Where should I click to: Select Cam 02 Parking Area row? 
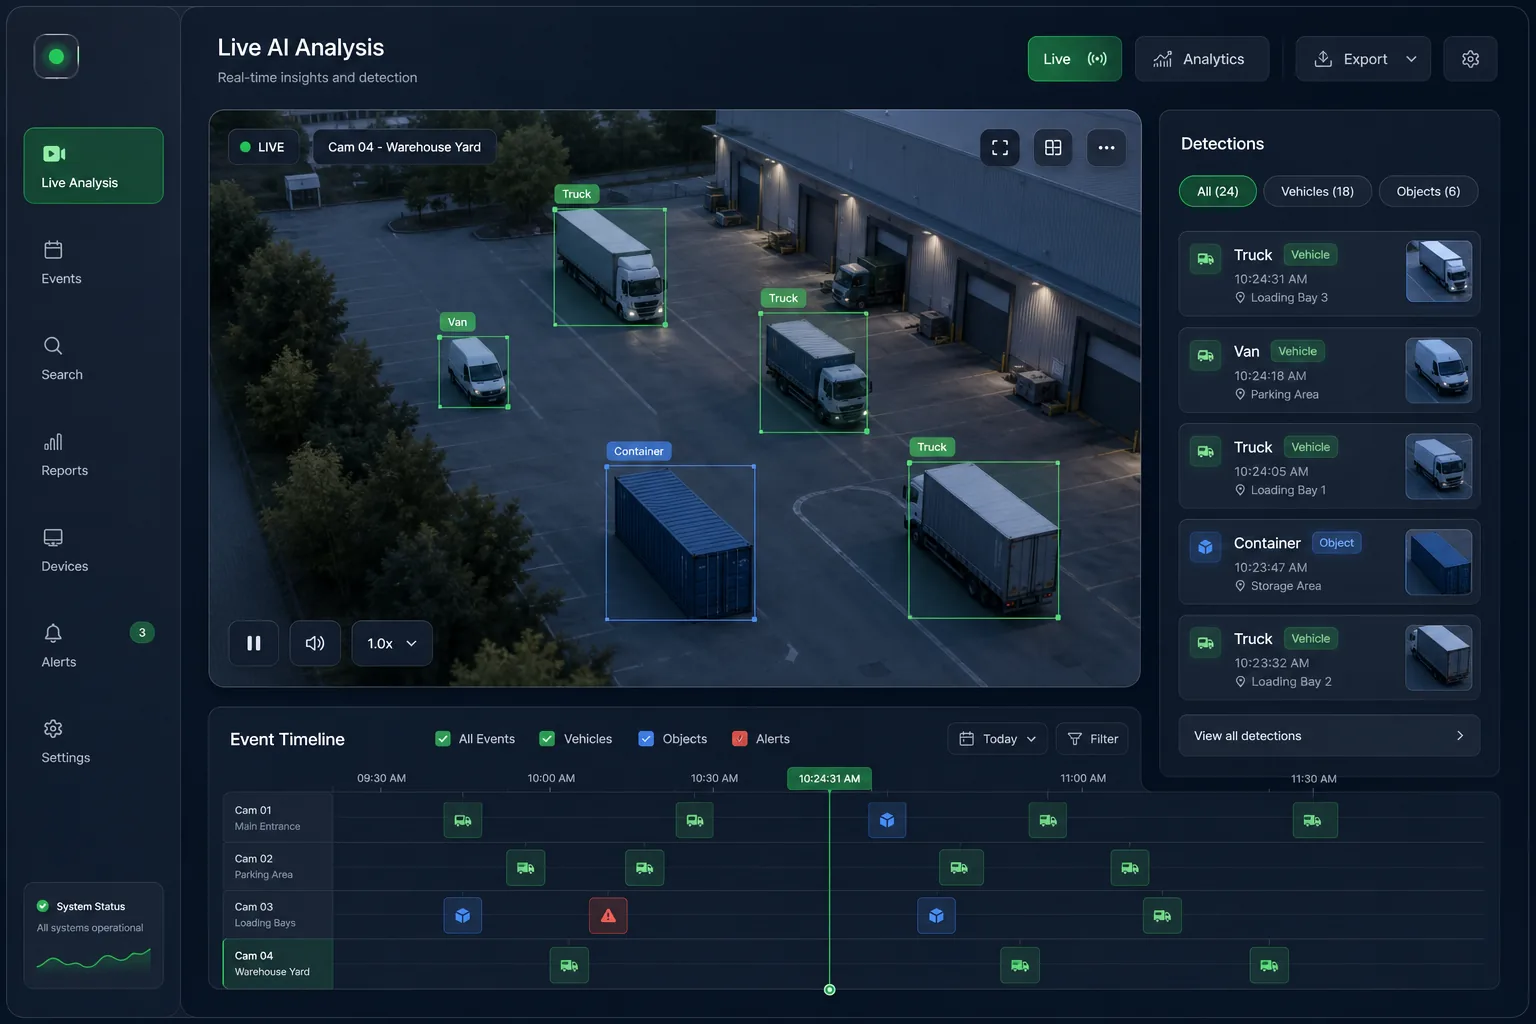point(278,866)
